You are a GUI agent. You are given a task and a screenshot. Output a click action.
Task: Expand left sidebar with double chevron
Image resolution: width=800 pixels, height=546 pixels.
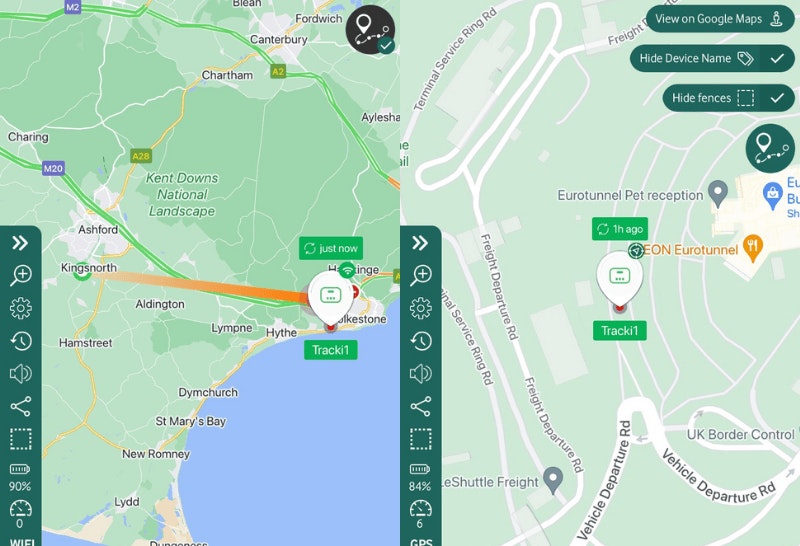click(x=20, y=242)
